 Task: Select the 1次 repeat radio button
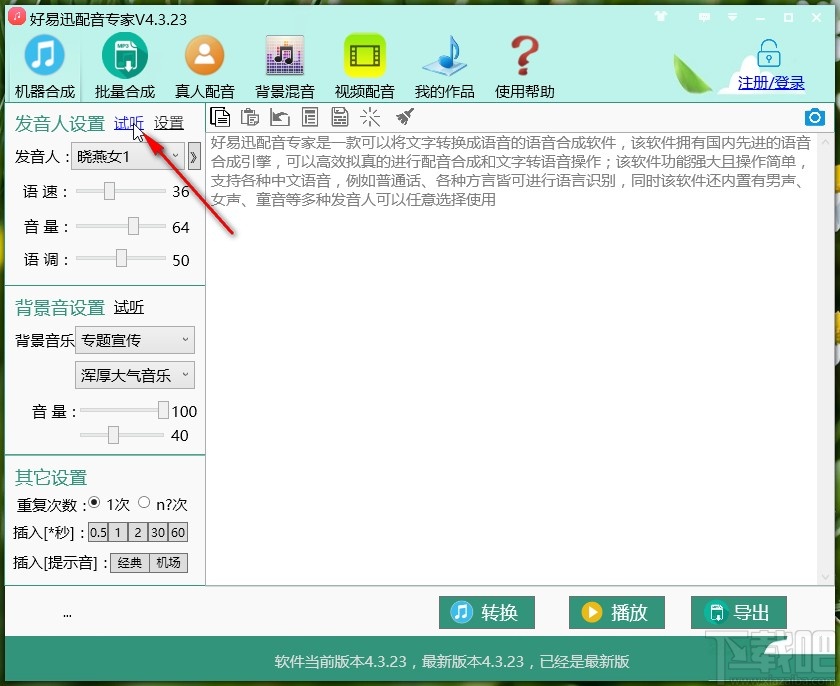click(94, 502)
